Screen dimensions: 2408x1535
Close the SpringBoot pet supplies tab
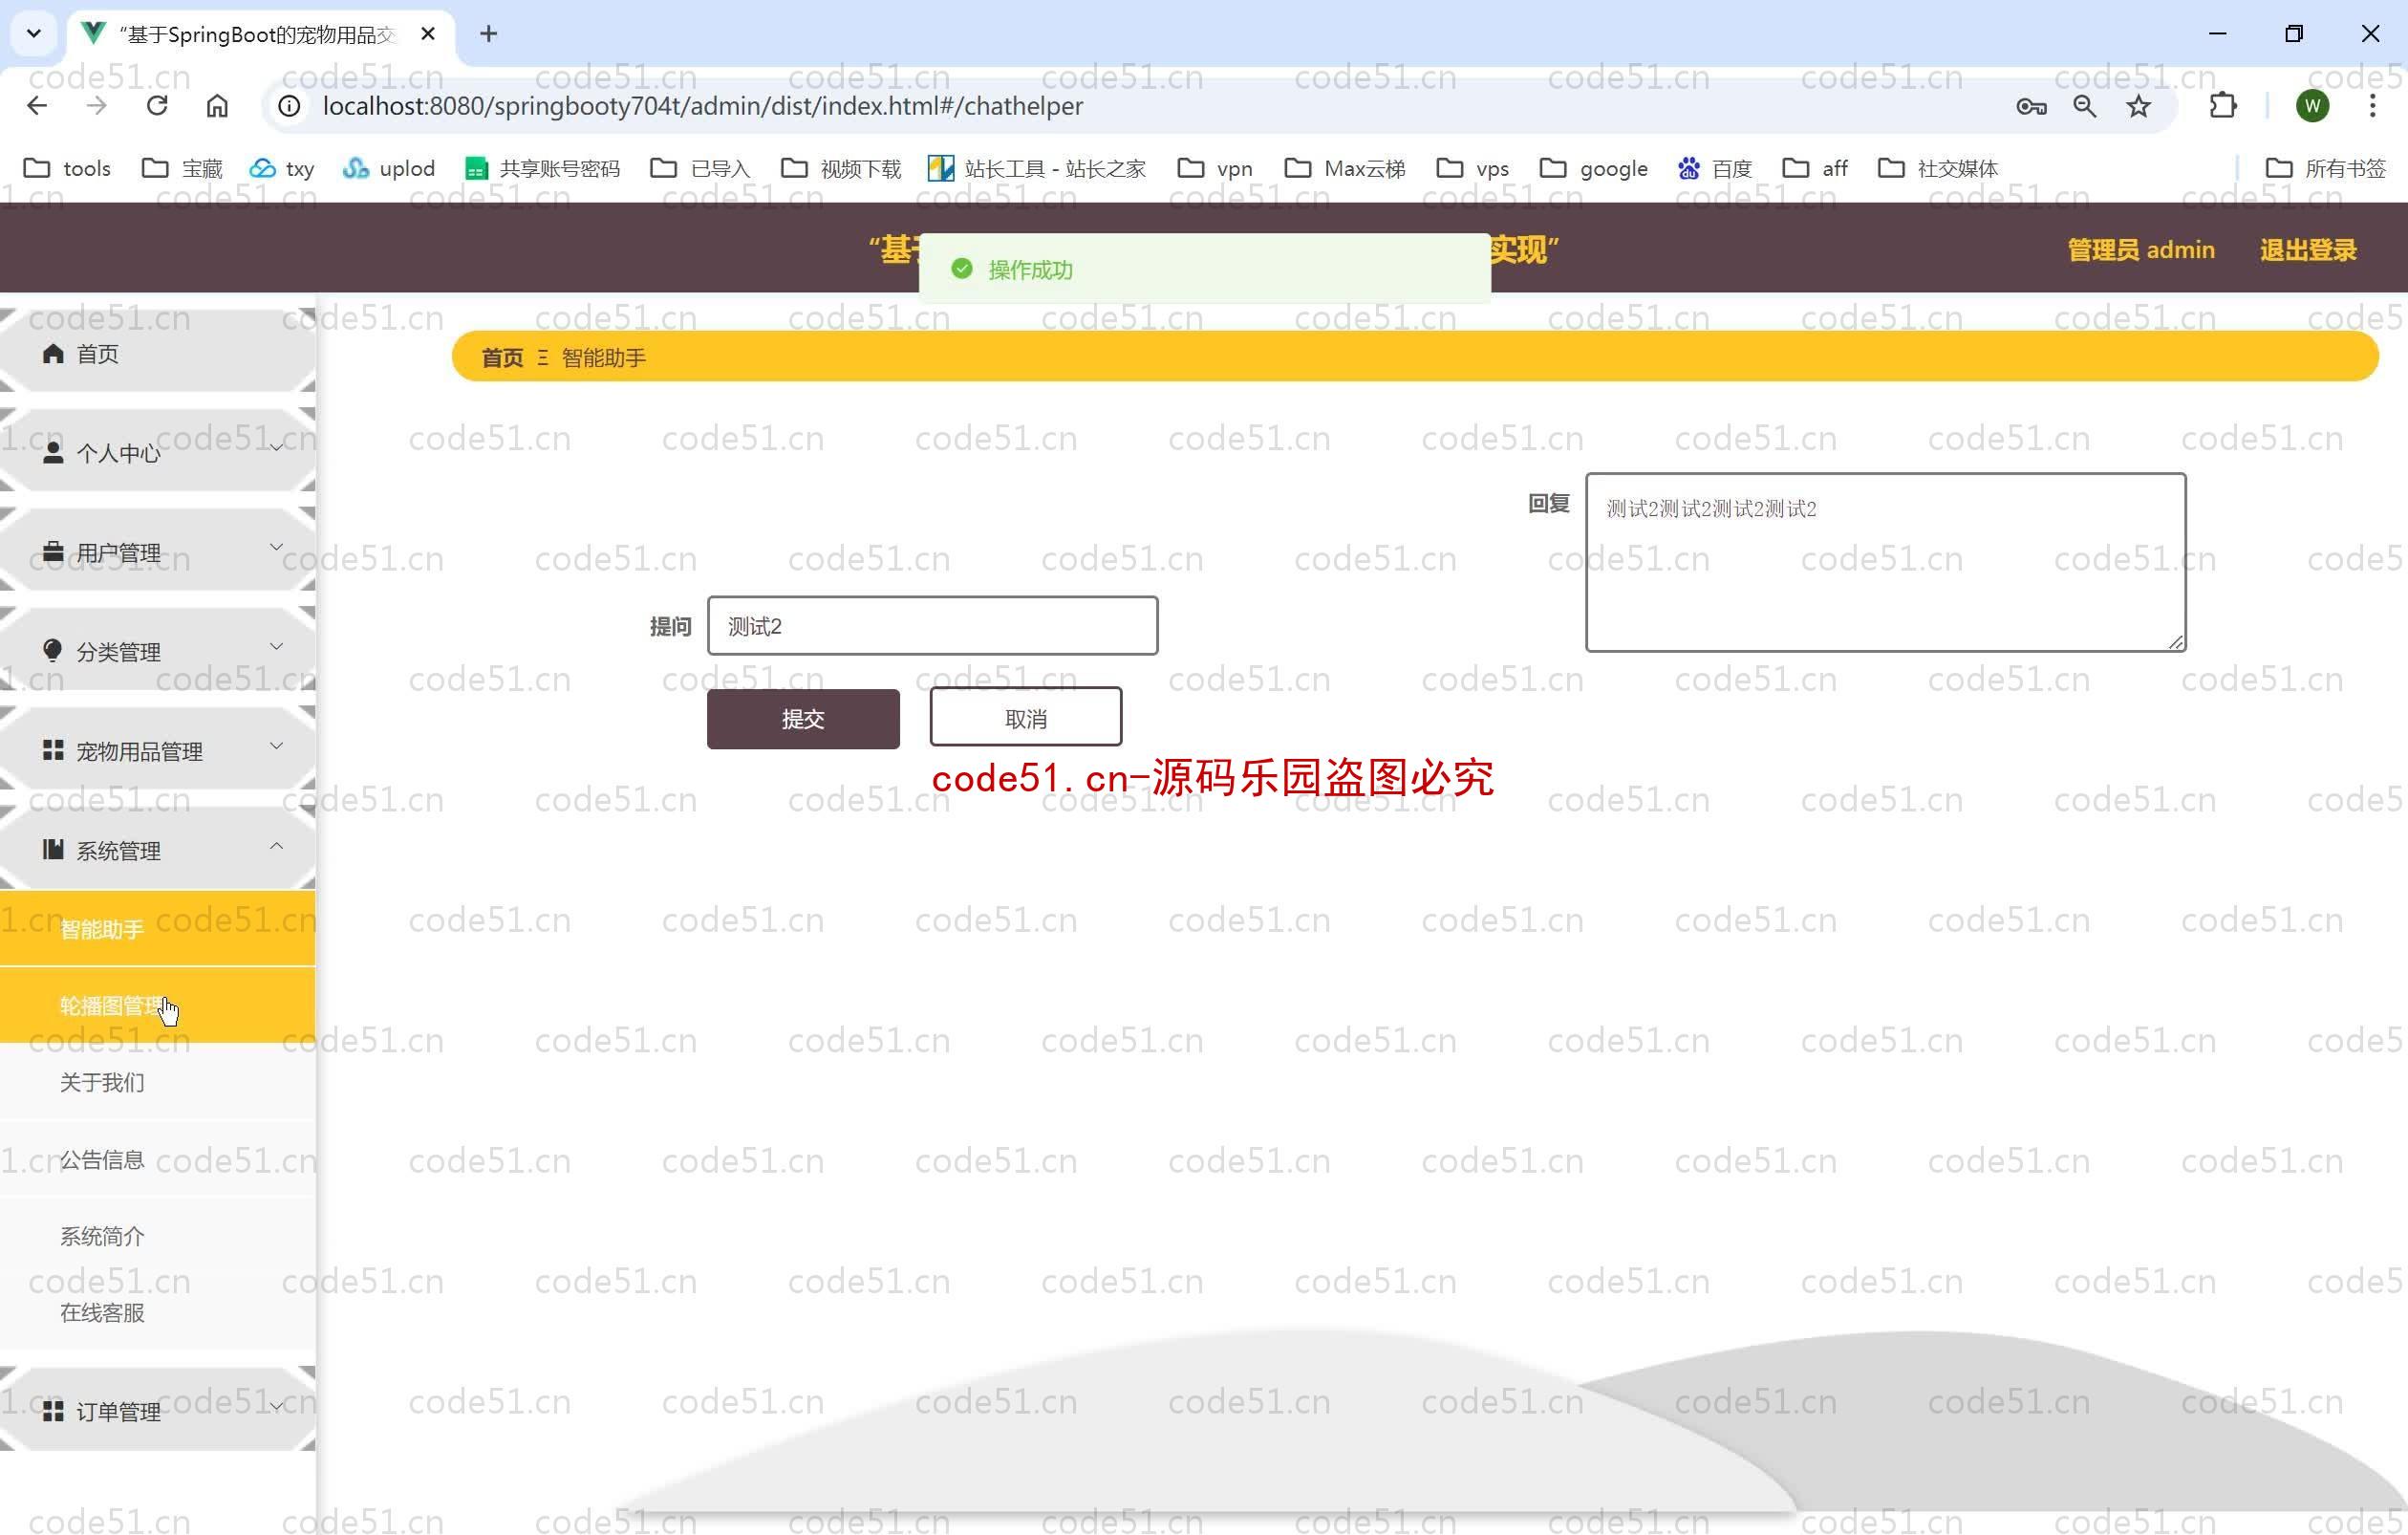428,34
